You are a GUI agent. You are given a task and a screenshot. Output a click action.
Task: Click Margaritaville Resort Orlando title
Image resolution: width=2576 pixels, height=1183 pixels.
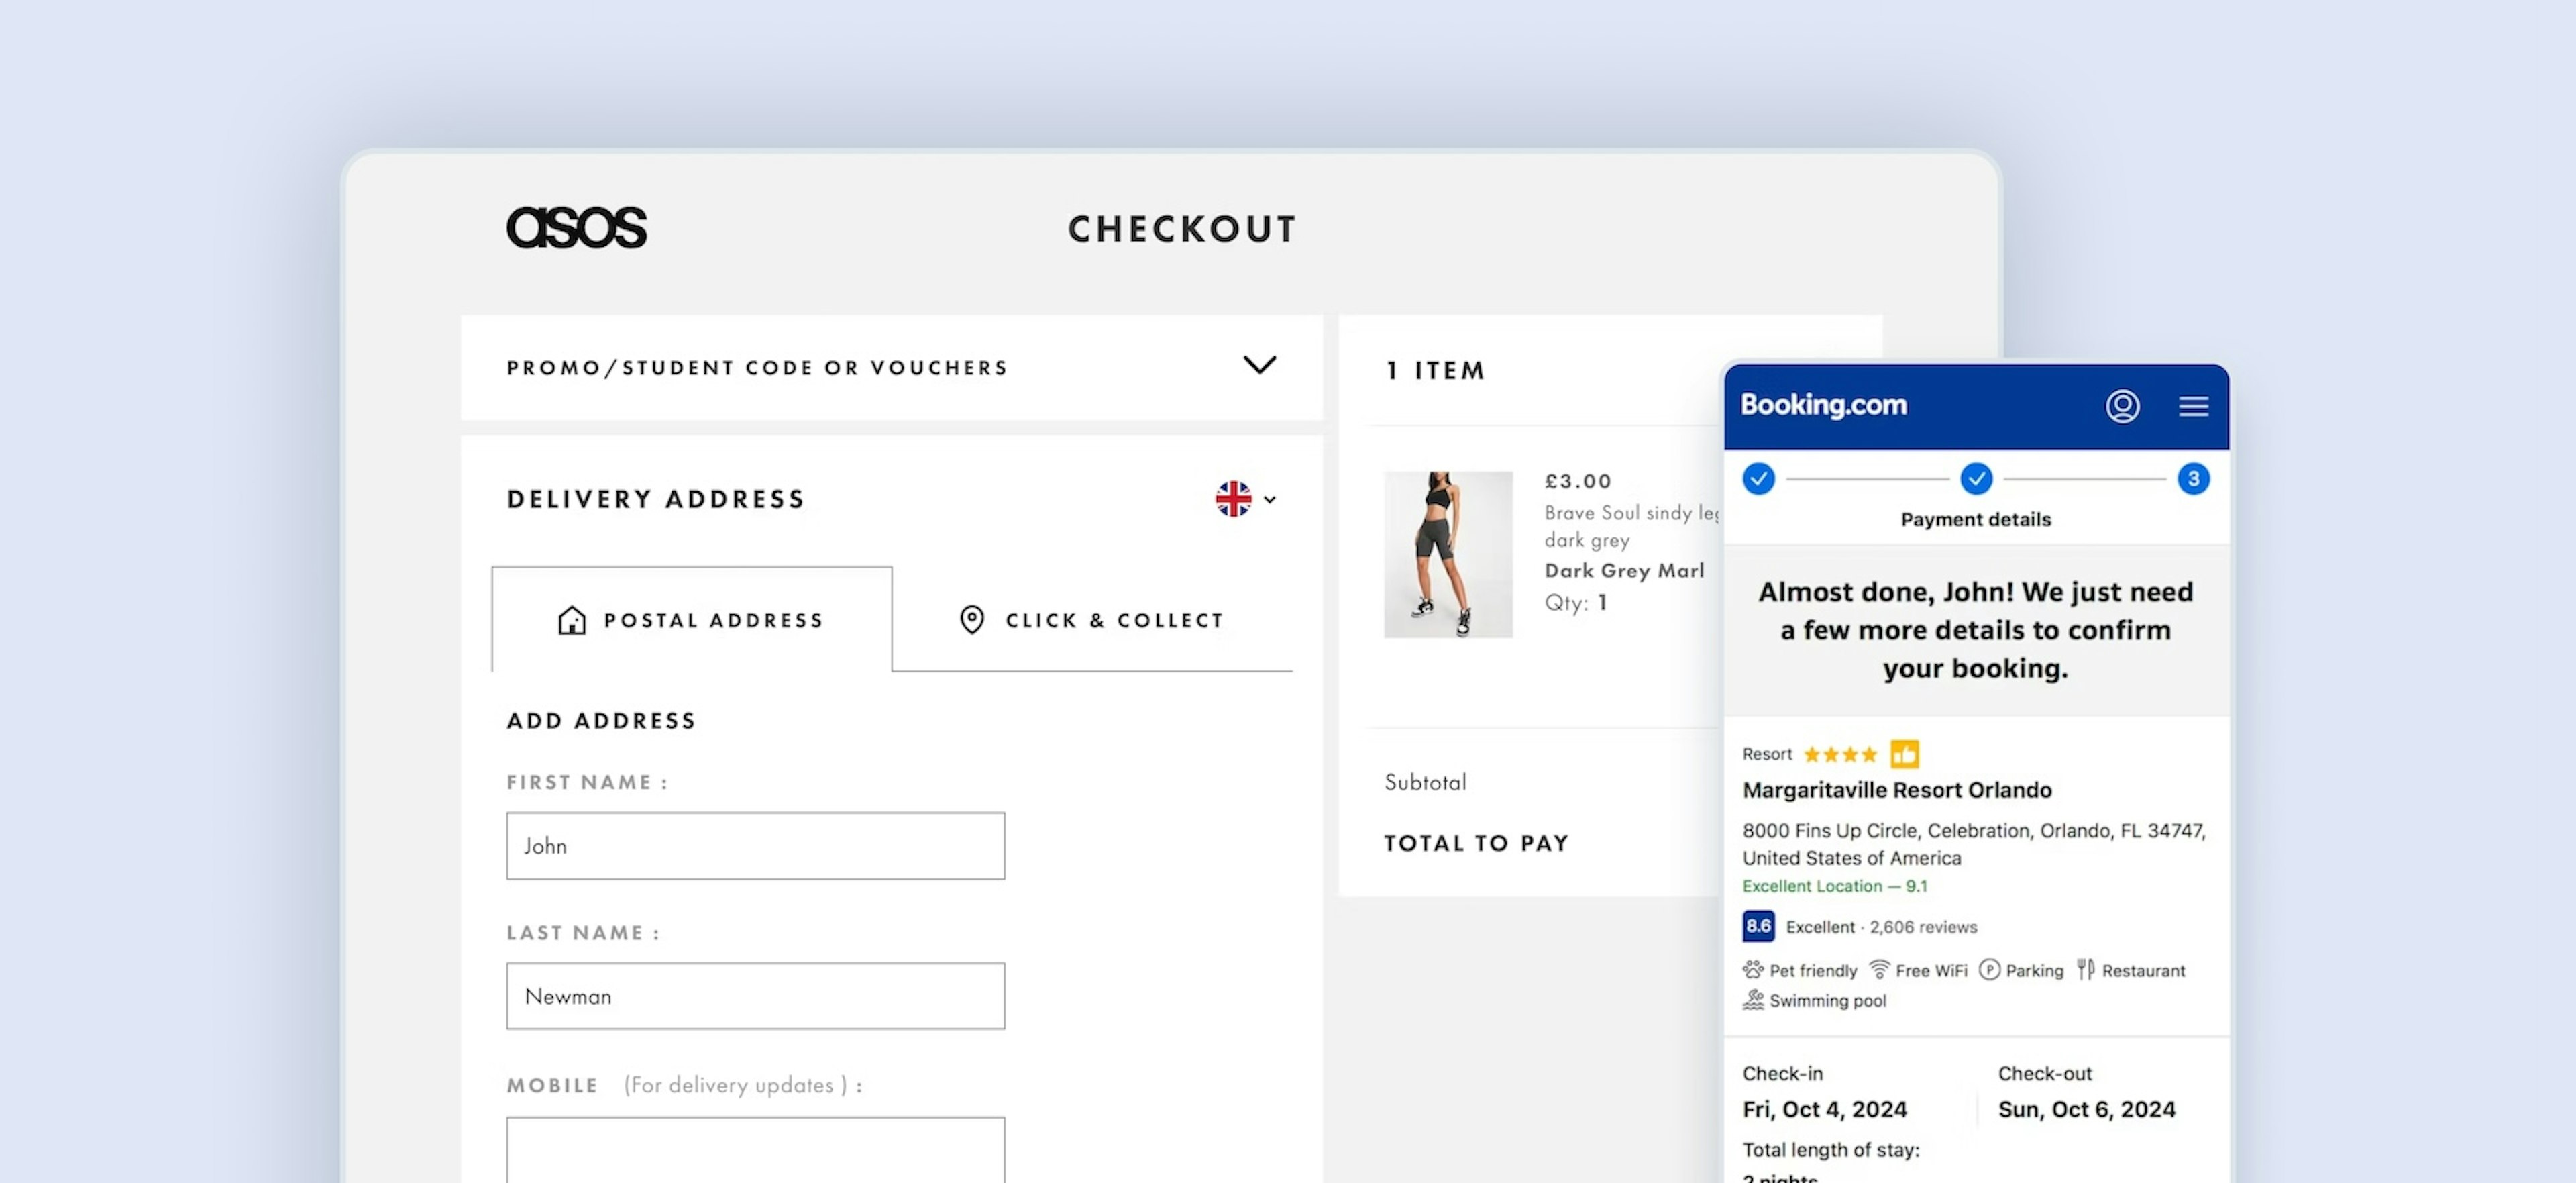click(x=1896, y=790)
